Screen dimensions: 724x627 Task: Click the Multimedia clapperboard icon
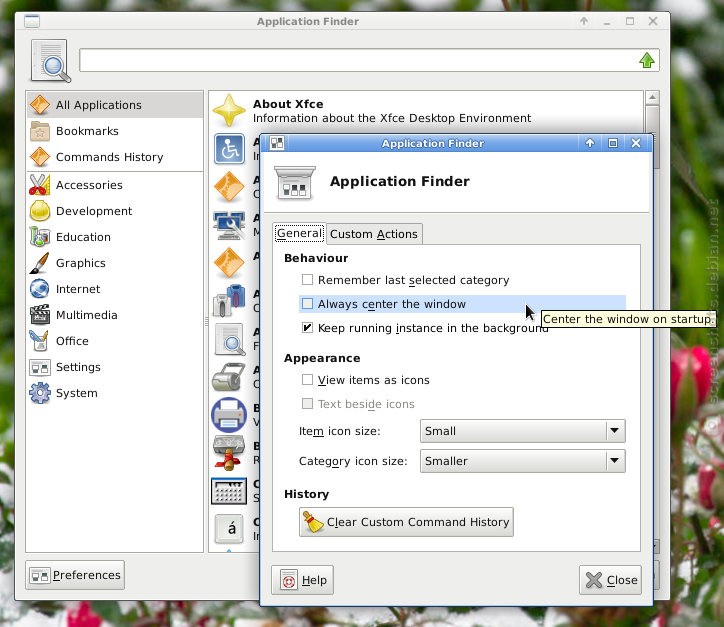[40, 315]
